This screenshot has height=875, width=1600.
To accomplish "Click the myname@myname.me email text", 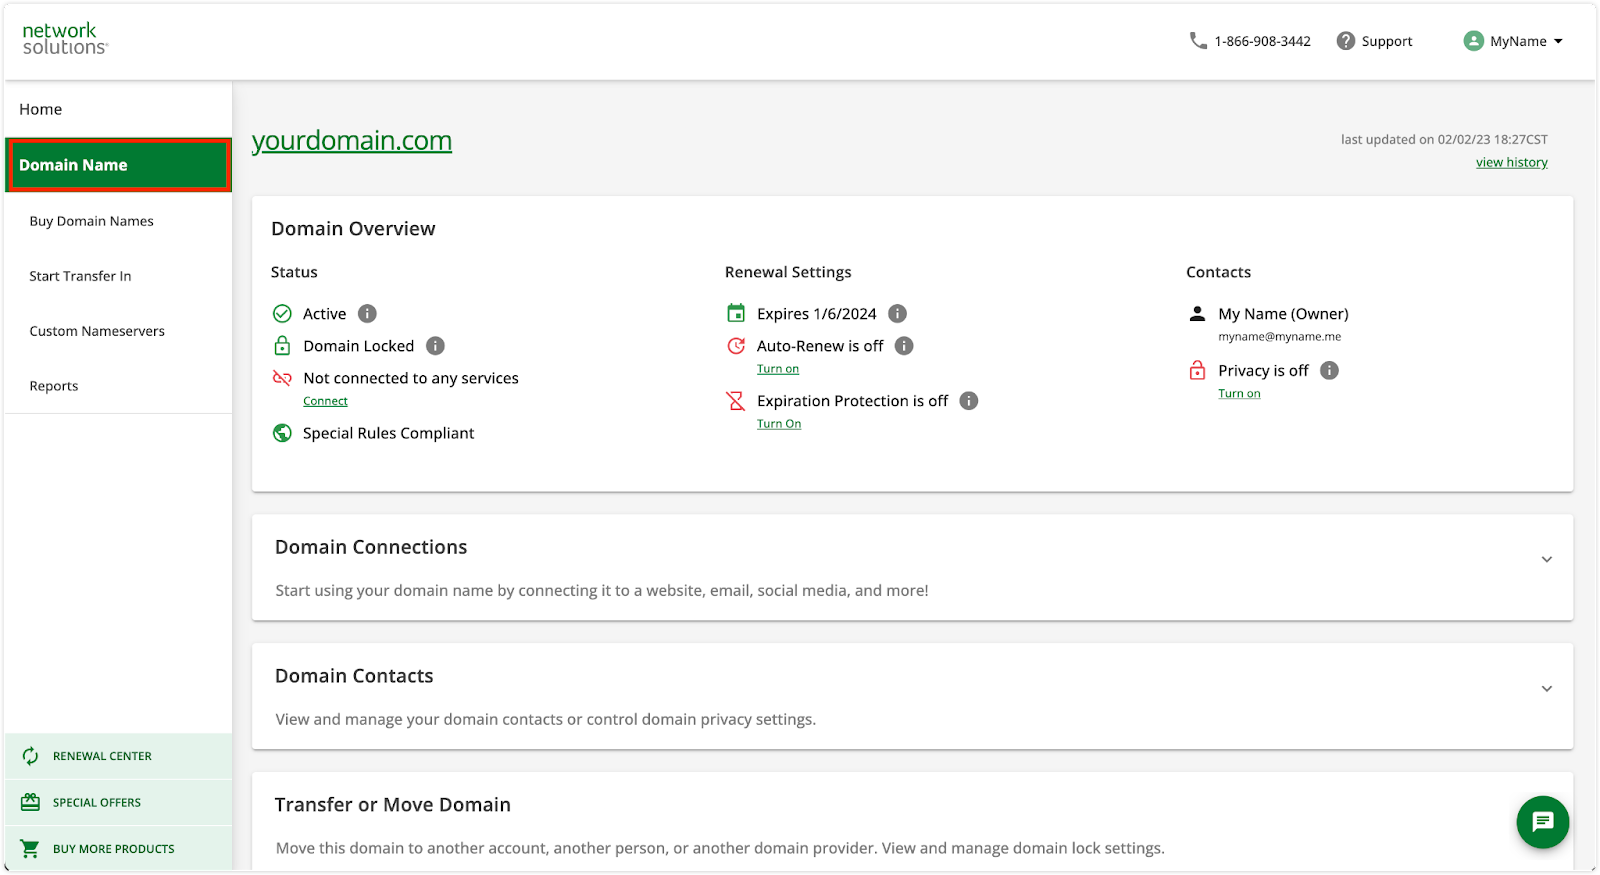I will pyautogui.click(x=1280, y=337).
